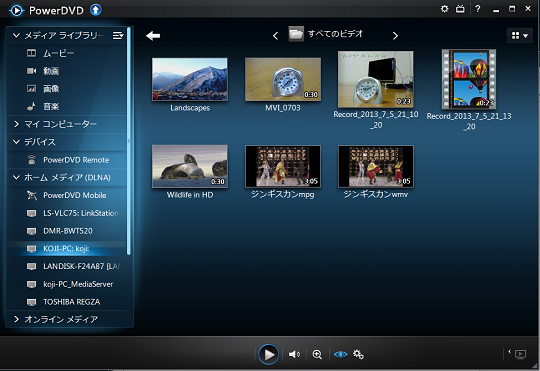540x371 pixels.
Task: Collapse デバイス section
Action: point(16,142)
